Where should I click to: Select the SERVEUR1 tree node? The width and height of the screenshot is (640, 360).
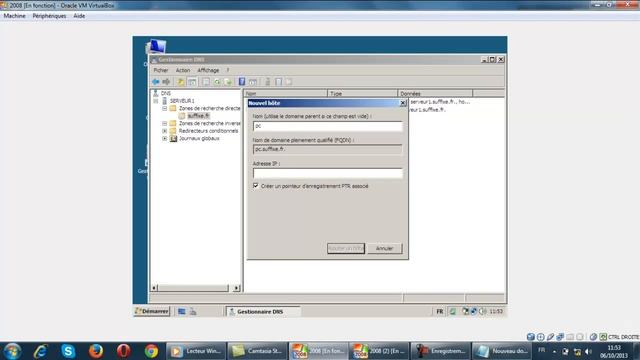[x=182, y=101]
